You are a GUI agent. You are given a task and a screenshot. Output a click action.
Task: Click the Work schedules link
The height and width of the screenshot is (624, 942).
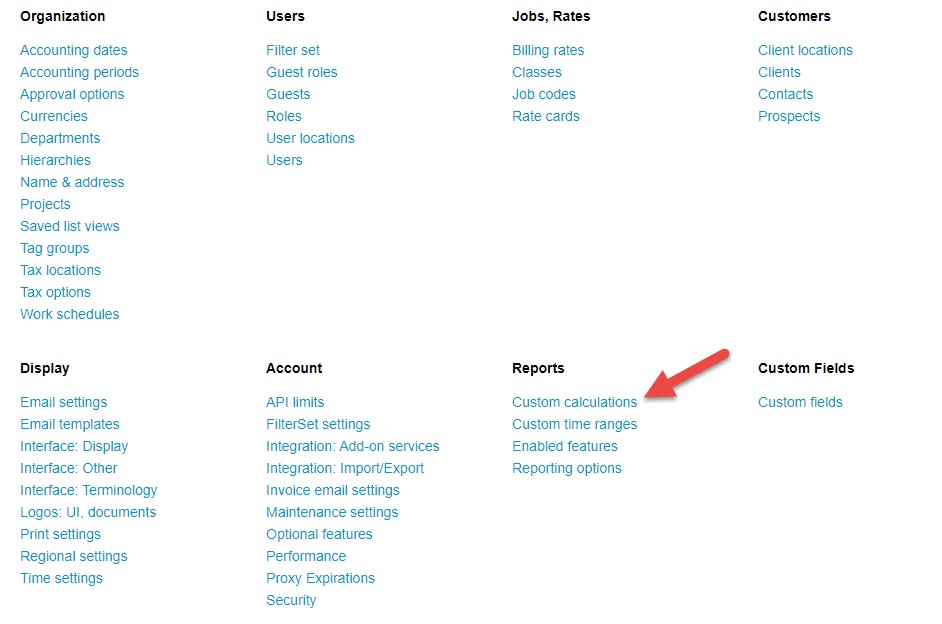(69, 314)
